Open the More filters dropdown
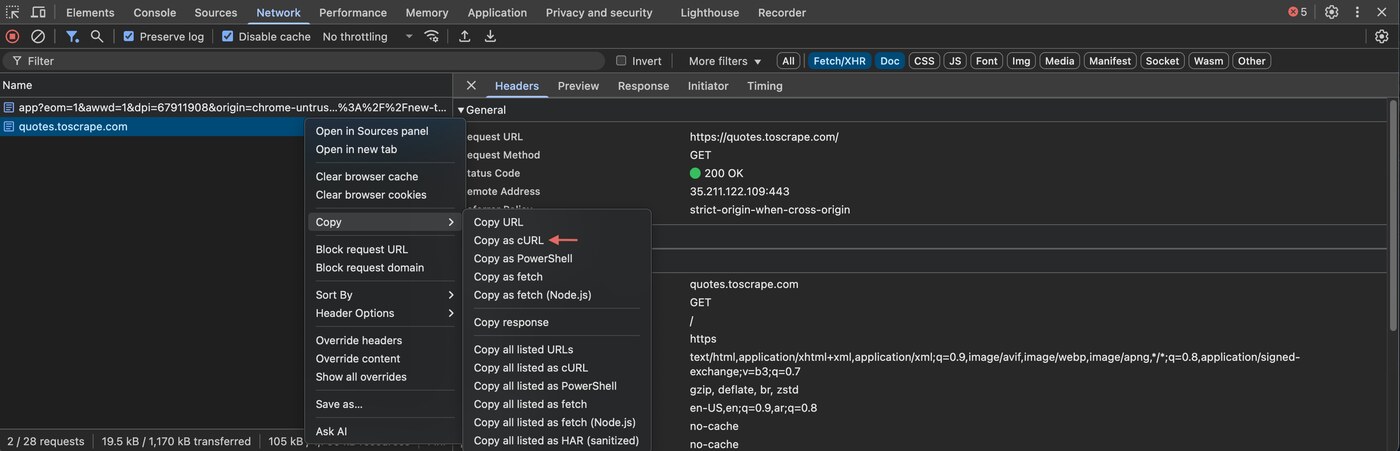Screen dimensions: 1400x451 point(725,61)
